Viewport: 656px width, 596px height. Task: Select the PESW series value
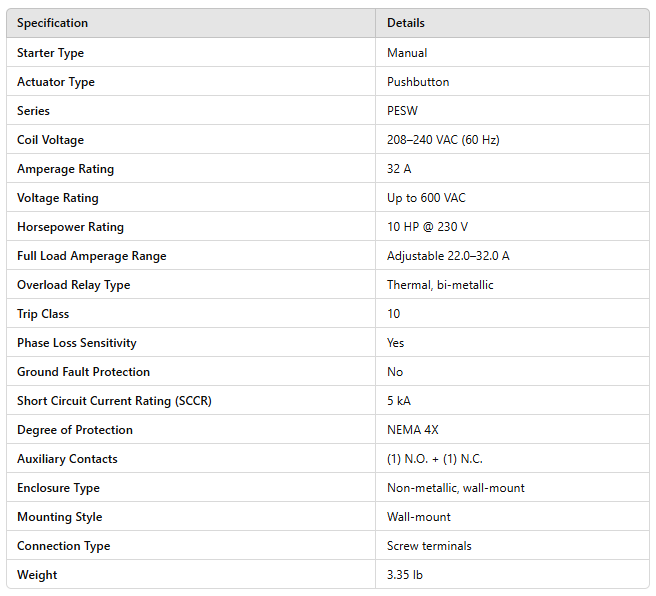coord(402,111)
